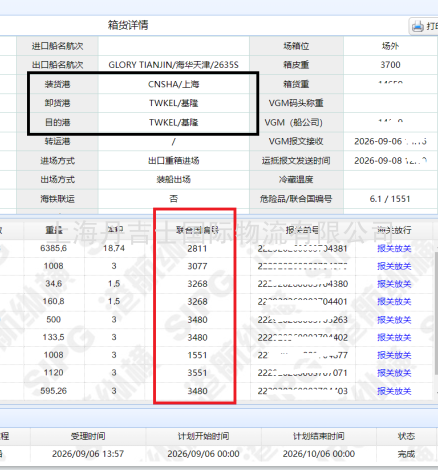This screenshot has height=470, width=438.
Task: Select the tare weight value 3700
Action: click(x=390, y=65)
